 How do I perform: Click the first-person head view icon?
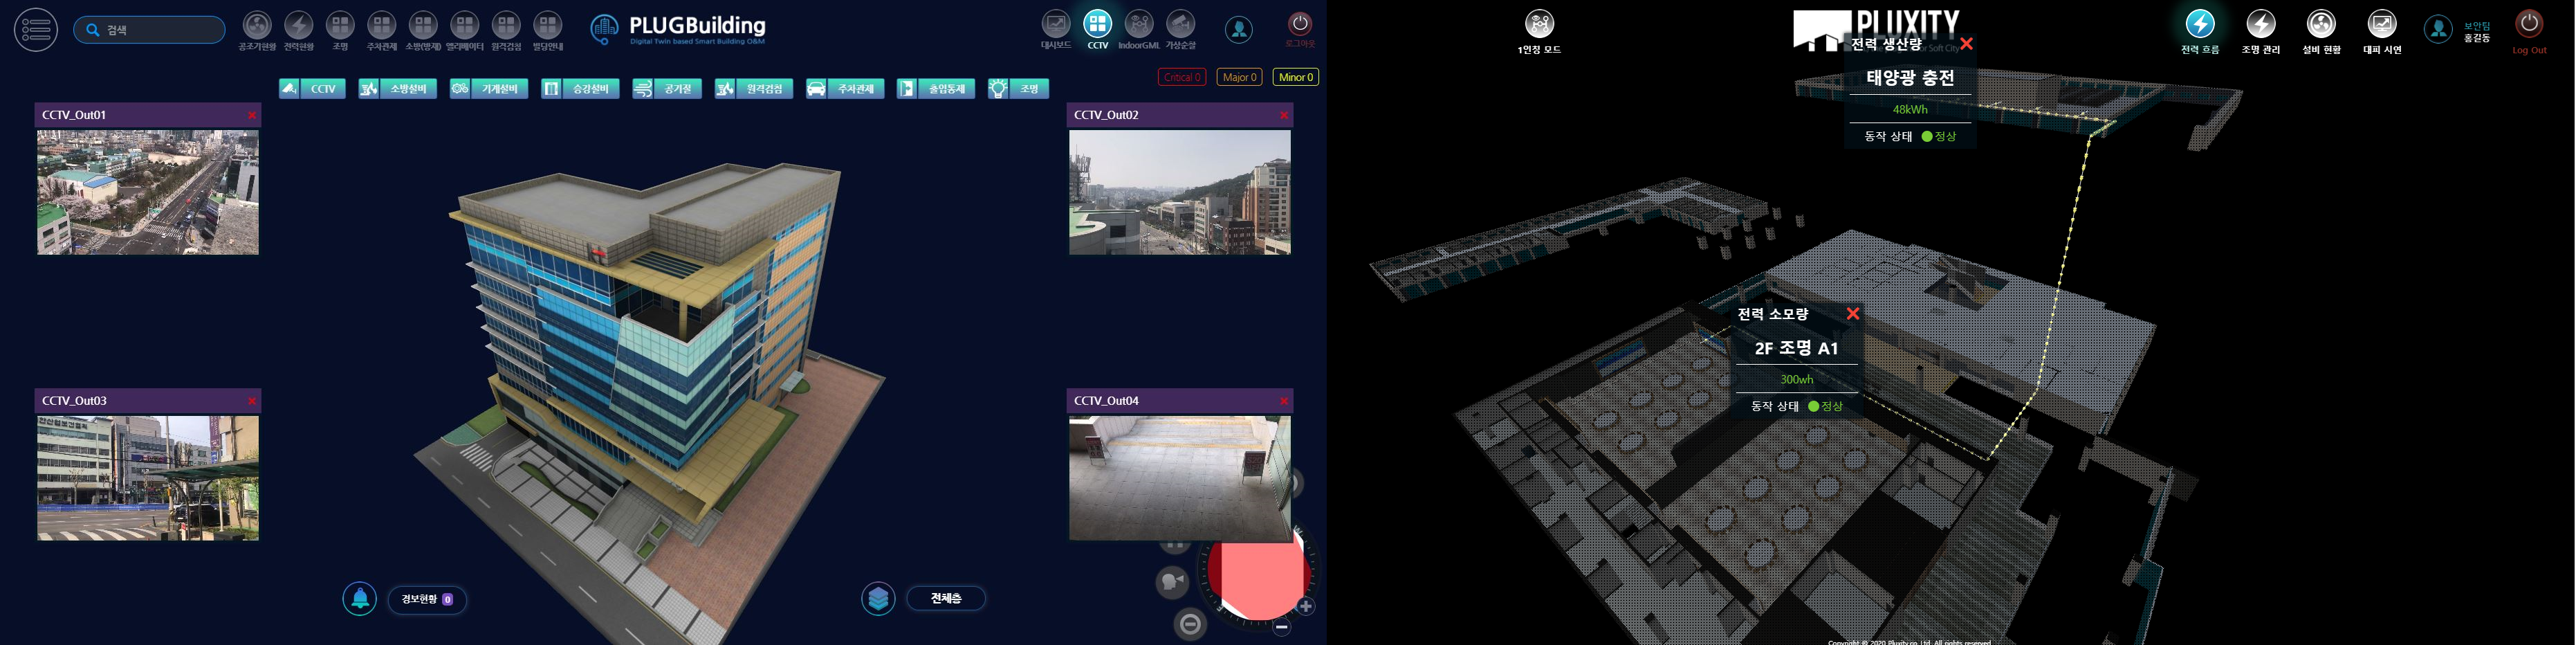(x=1172, y=582)
